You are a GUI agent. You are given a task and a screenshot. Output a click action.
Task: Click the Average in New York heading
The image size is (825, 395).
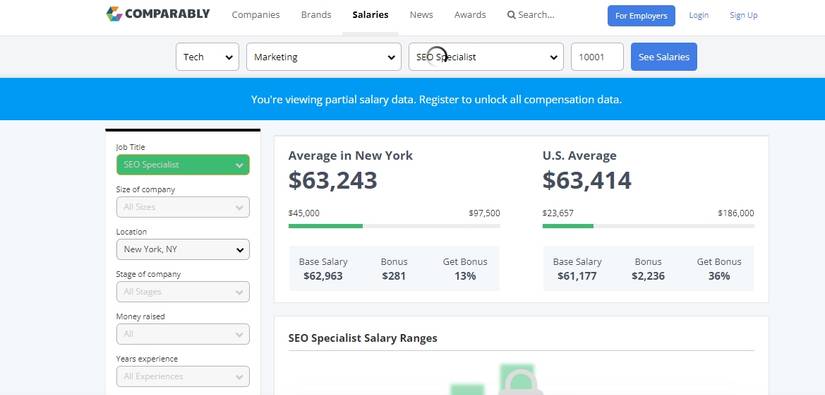tap(350, 156)
